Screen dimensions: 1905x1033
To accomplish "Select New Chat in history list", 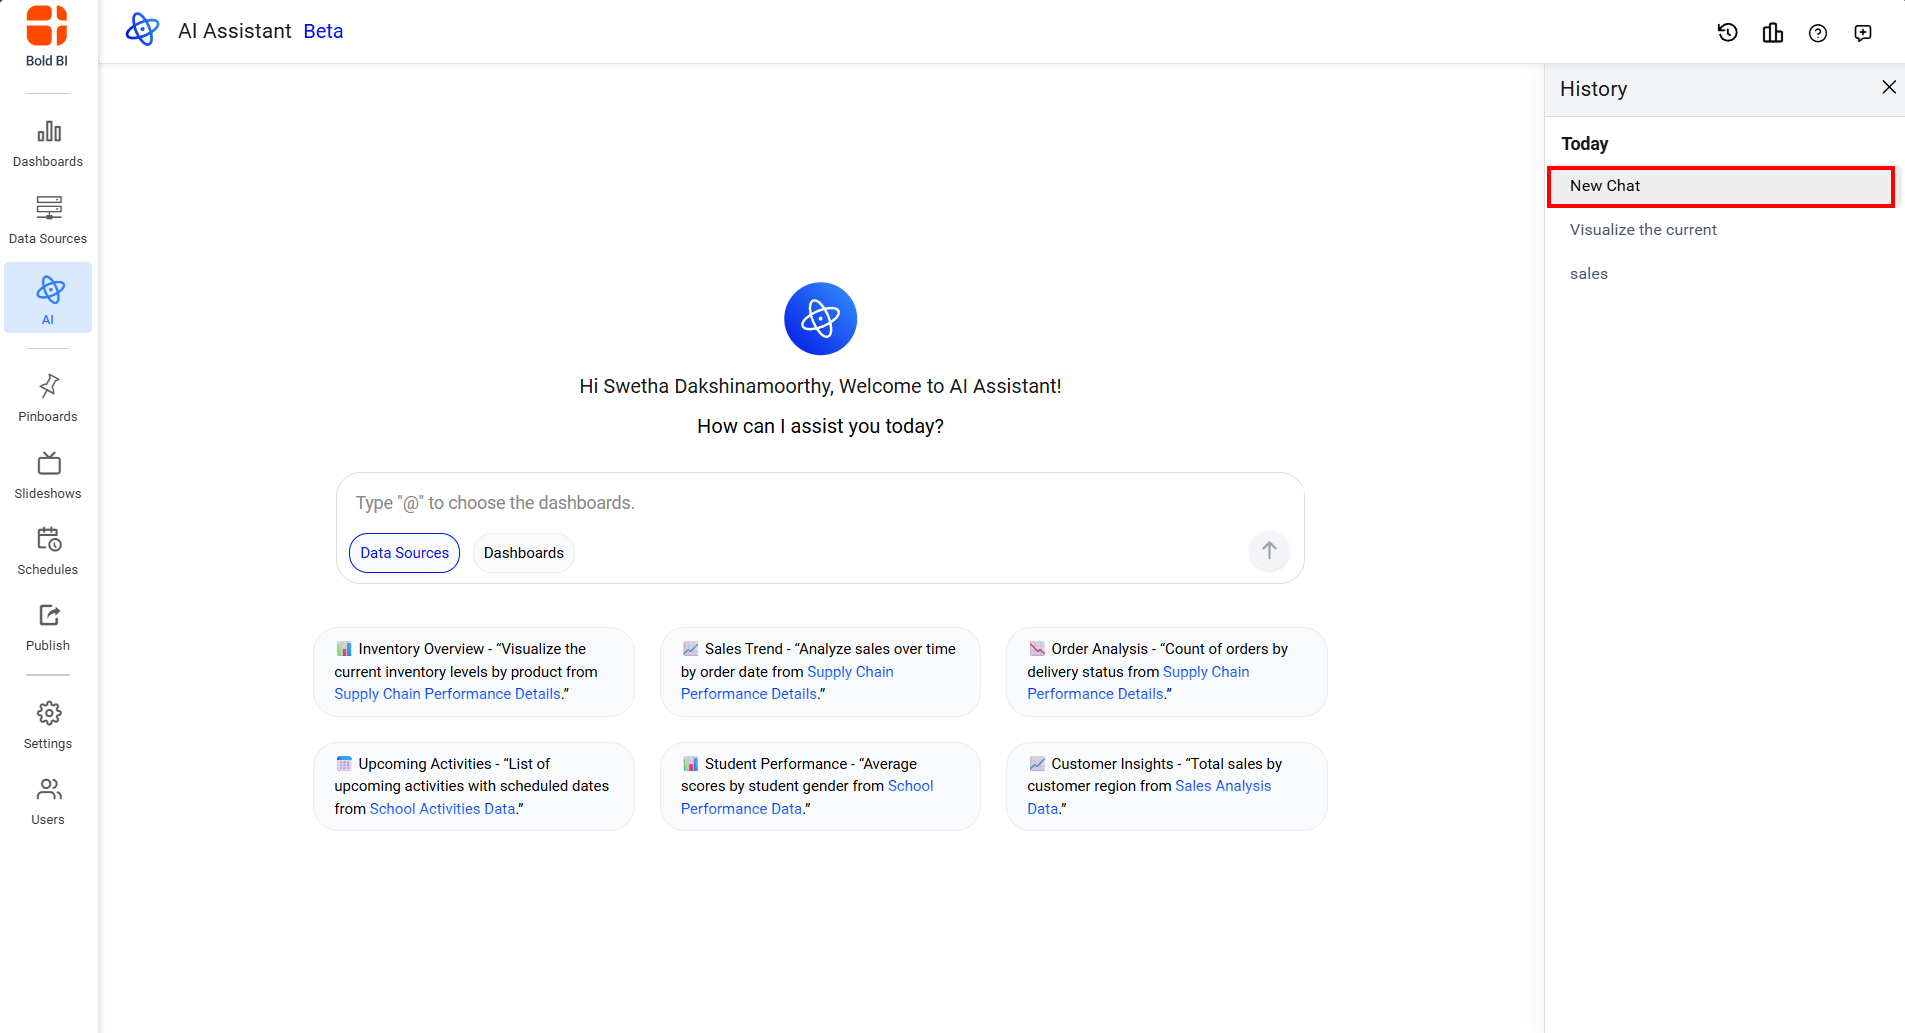I will [1720, 186].
